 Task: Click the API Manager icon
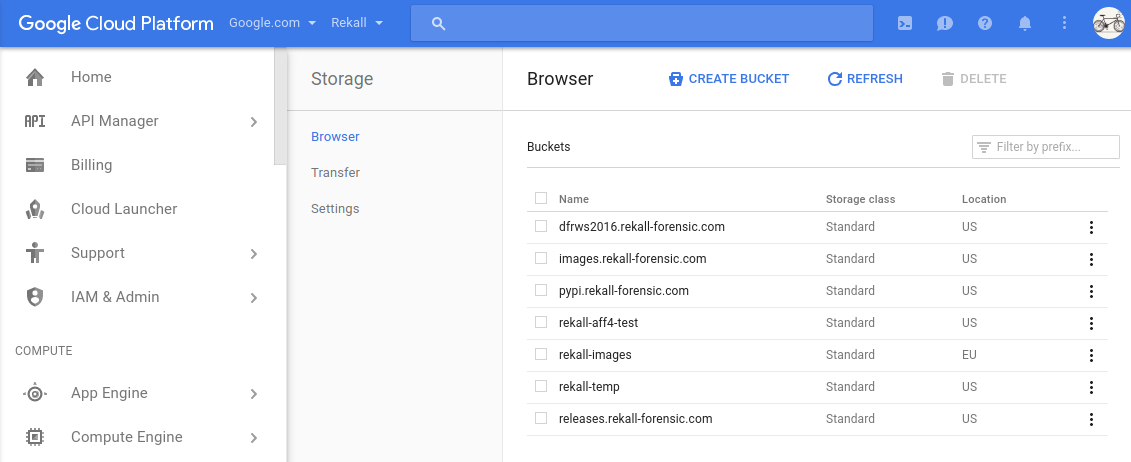pos(35,121)
